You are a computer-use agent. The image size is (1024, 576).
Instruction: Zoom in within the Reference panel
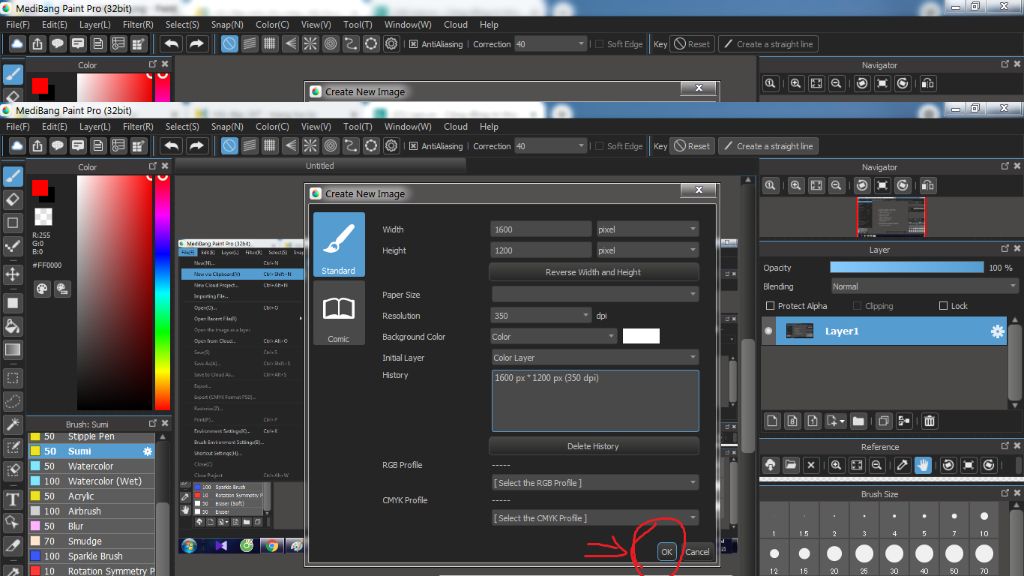pyautogui.click(x=836, y=465)
